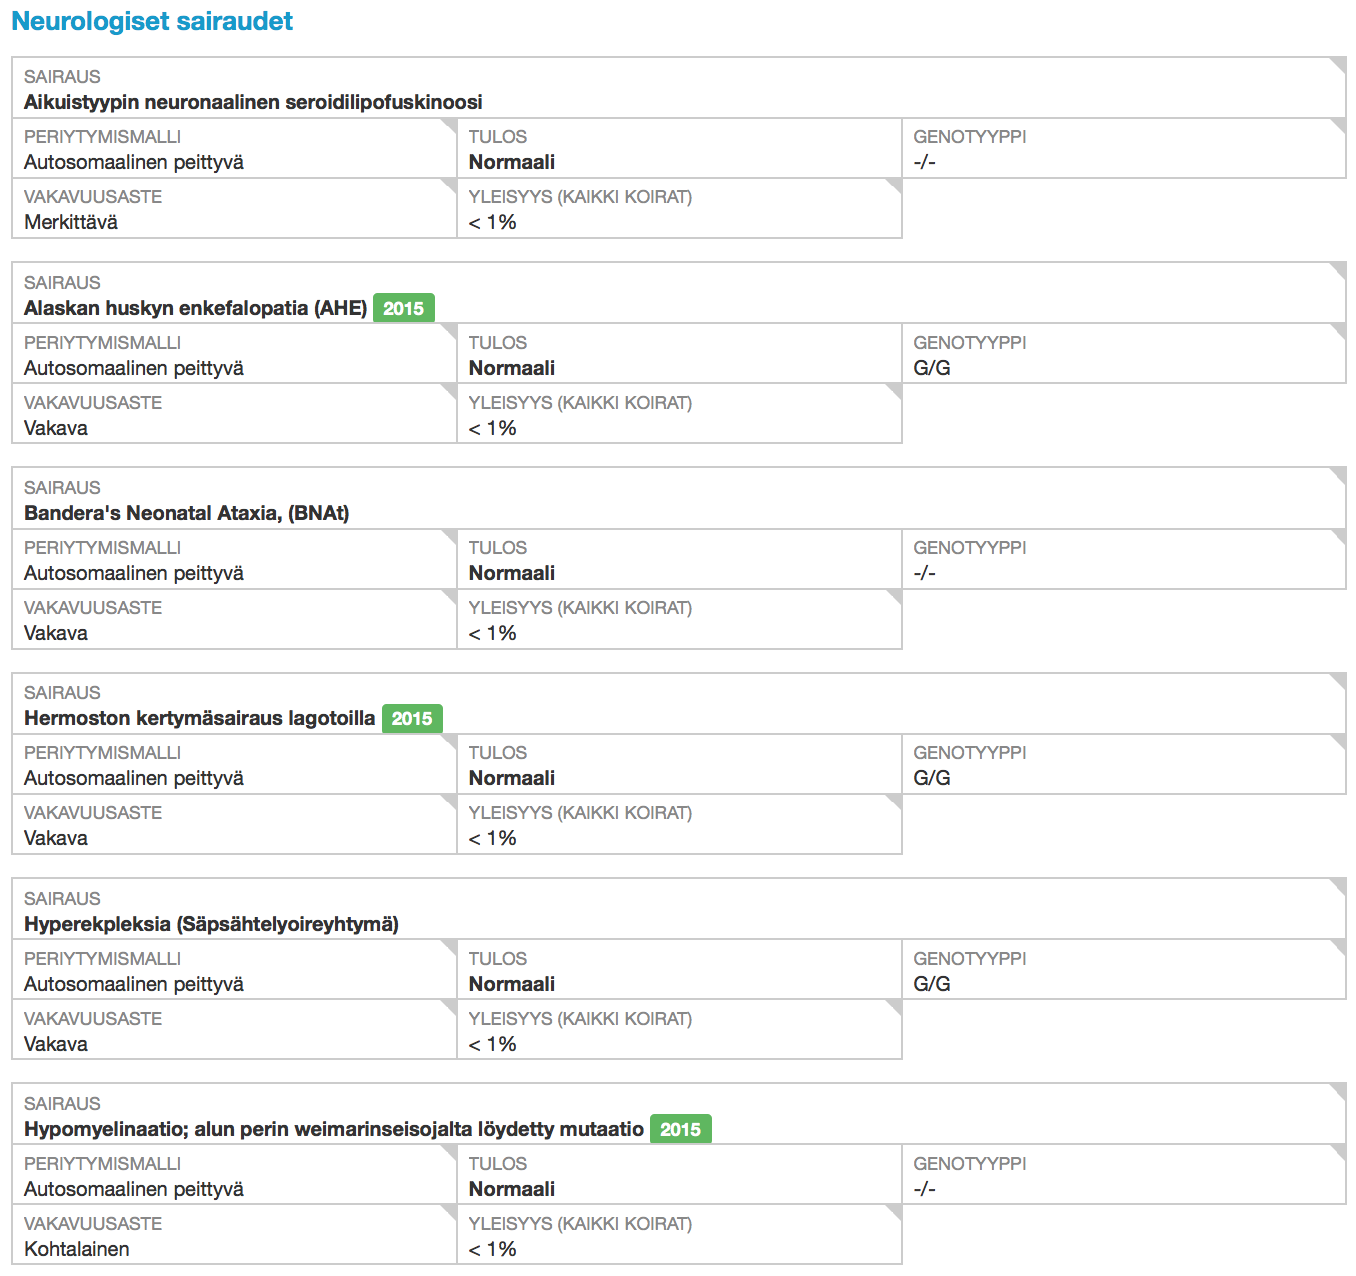
Task: Click the Alaskan huskyn enkefalopatia (AHE) disease name
Action: tap(195, 308)
